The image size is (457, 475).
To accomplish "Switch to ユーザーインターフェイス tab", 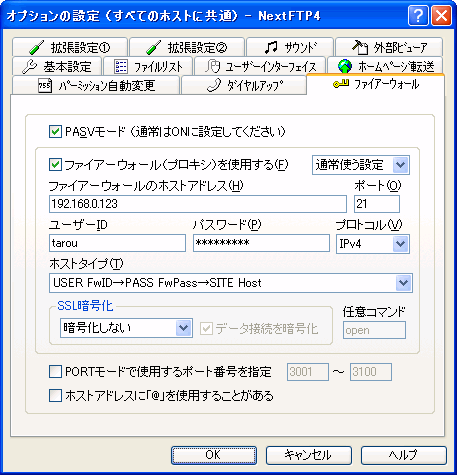I will pos(260,66).
